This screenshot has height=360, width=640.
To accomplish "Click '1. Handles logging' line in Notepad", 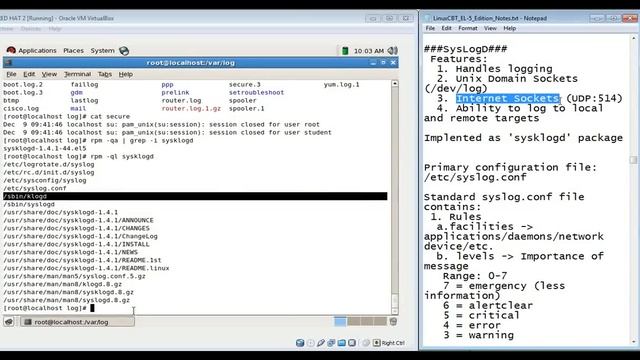I will tap(494, 69).
